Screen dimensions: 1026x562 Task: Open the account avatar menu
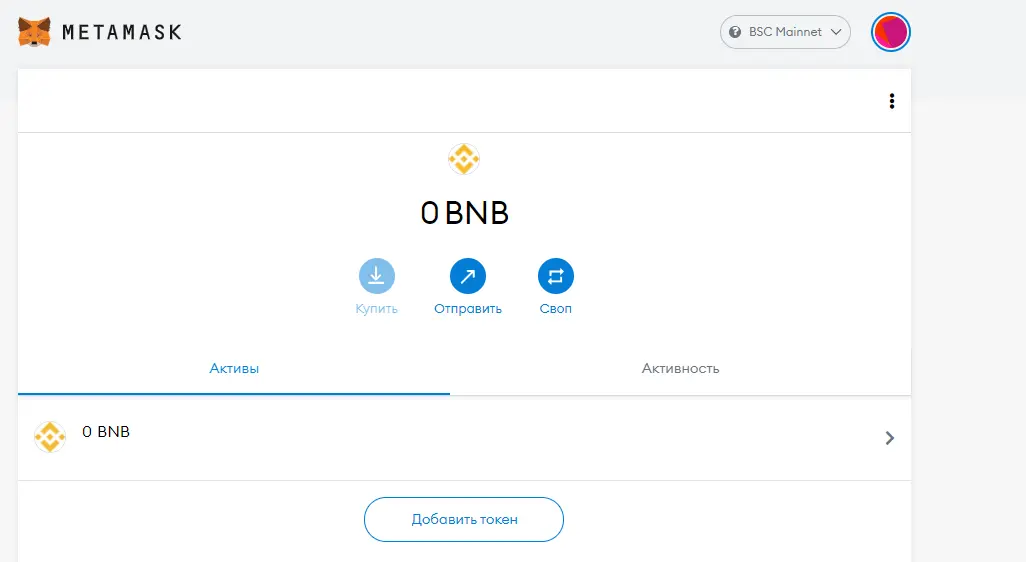click(891, 32)
